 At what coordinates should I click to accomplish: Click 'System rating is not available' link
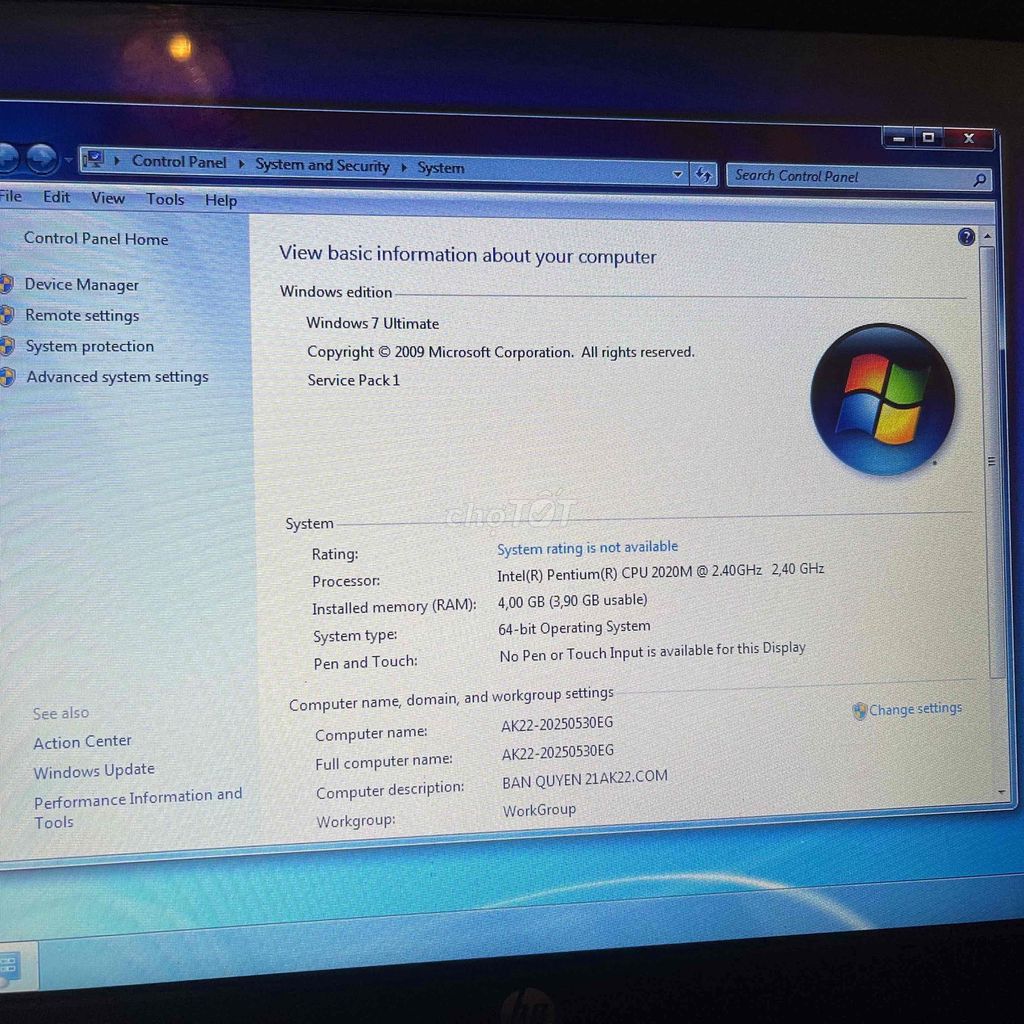588,547
